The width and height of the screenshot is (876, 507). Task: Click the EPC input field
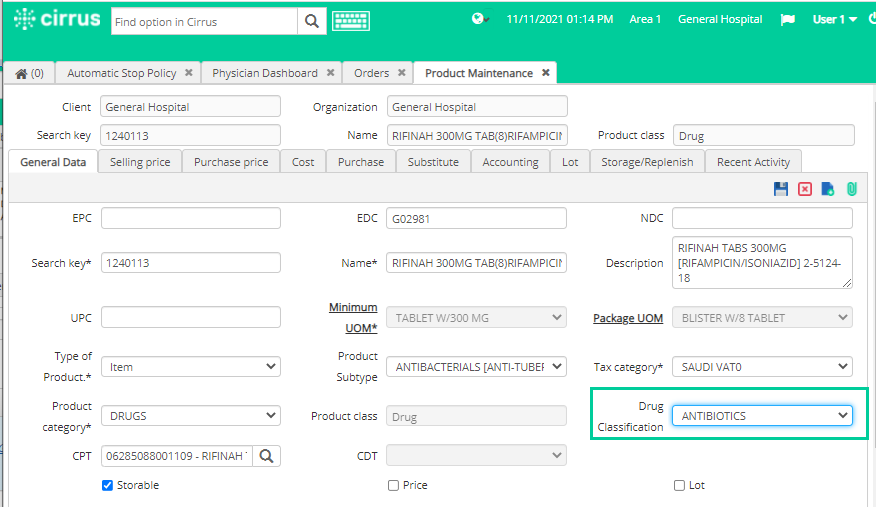tap(191, 218)
